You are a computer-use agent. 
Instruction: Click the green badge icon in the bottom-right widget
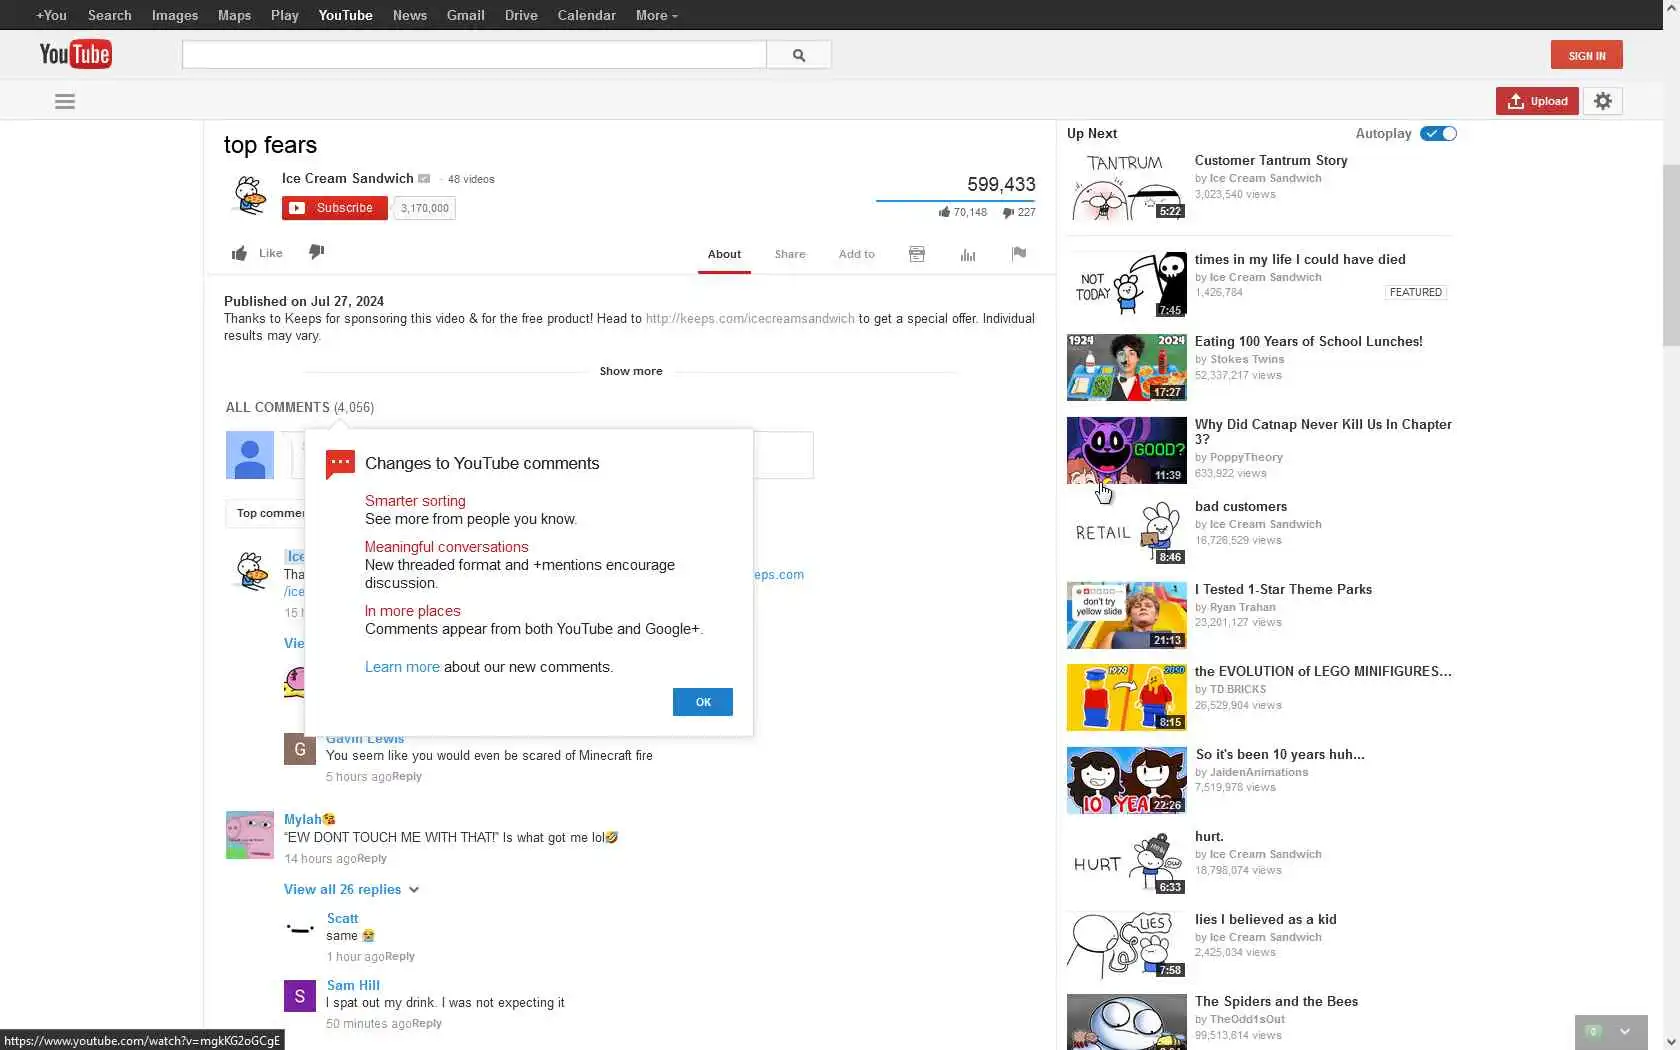pyautogui.click(x=1594, y=1031)
